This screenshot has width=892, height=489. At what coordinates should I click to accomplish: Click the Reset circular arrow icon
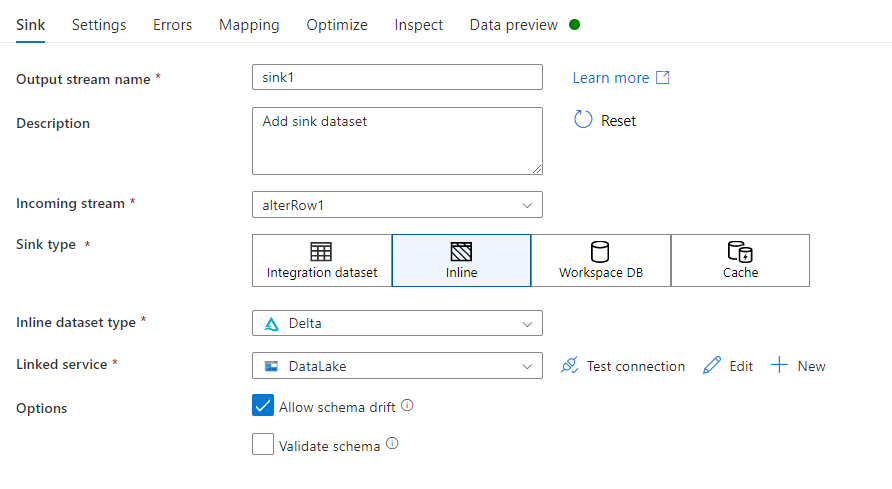(583, 120)
